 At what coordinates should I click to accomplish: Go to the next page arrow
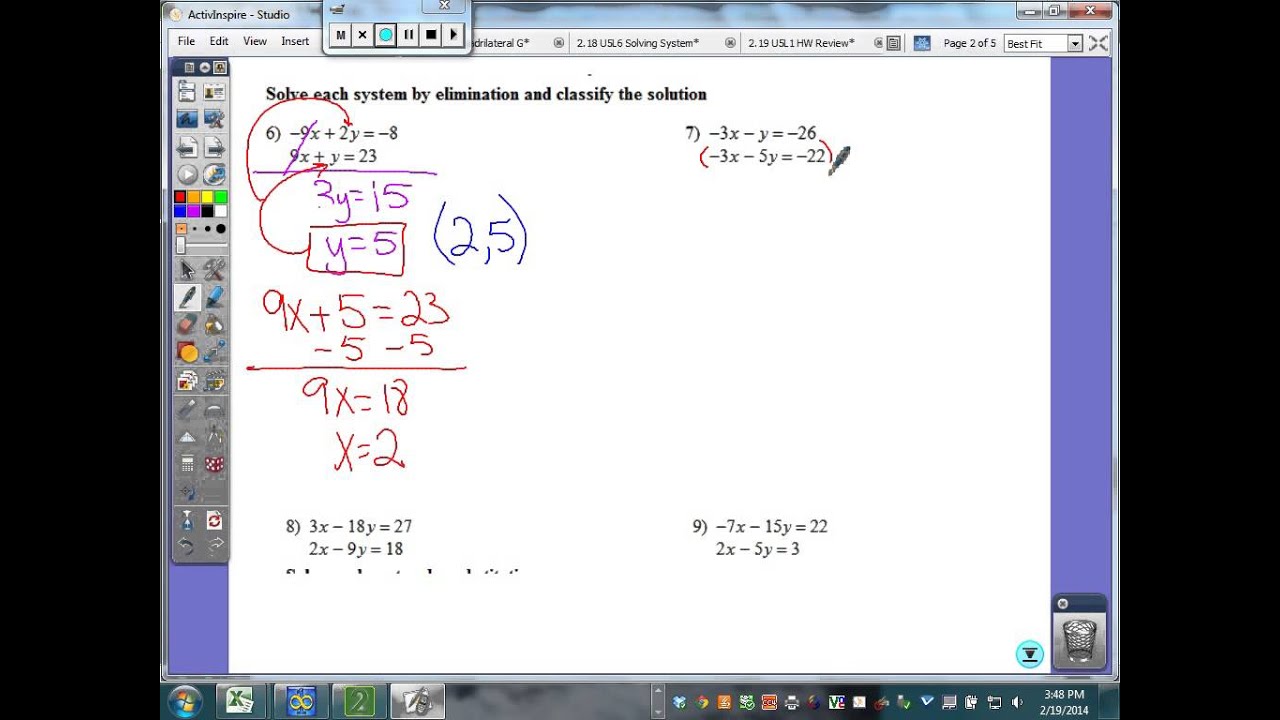tap(214, 147)
